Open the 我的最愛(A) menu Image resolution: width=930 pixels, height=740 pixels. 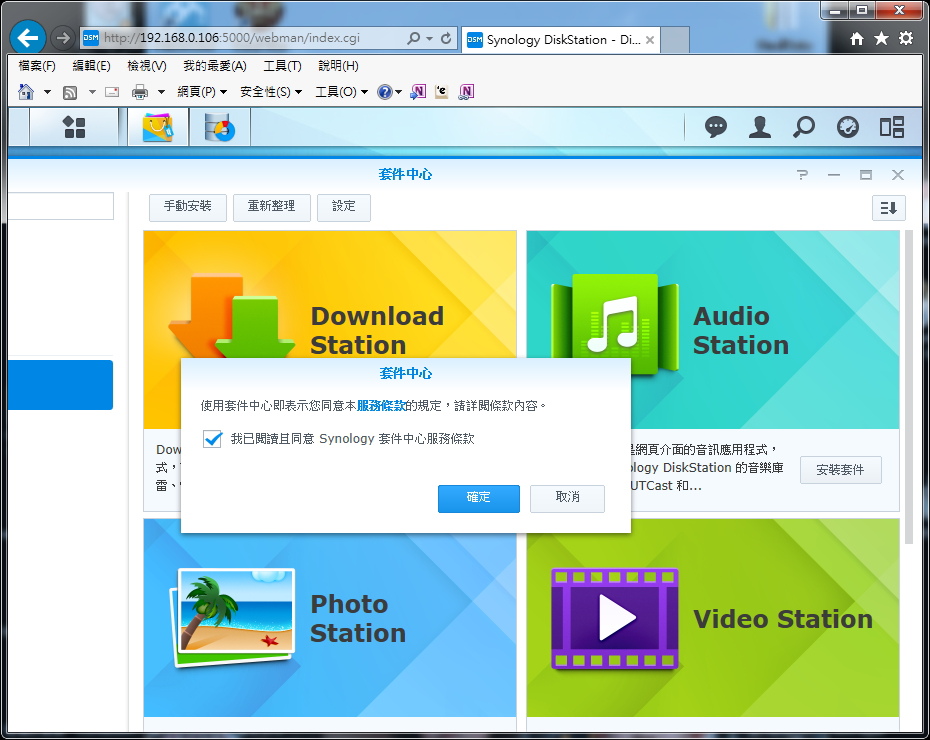(x=215, y=66)
